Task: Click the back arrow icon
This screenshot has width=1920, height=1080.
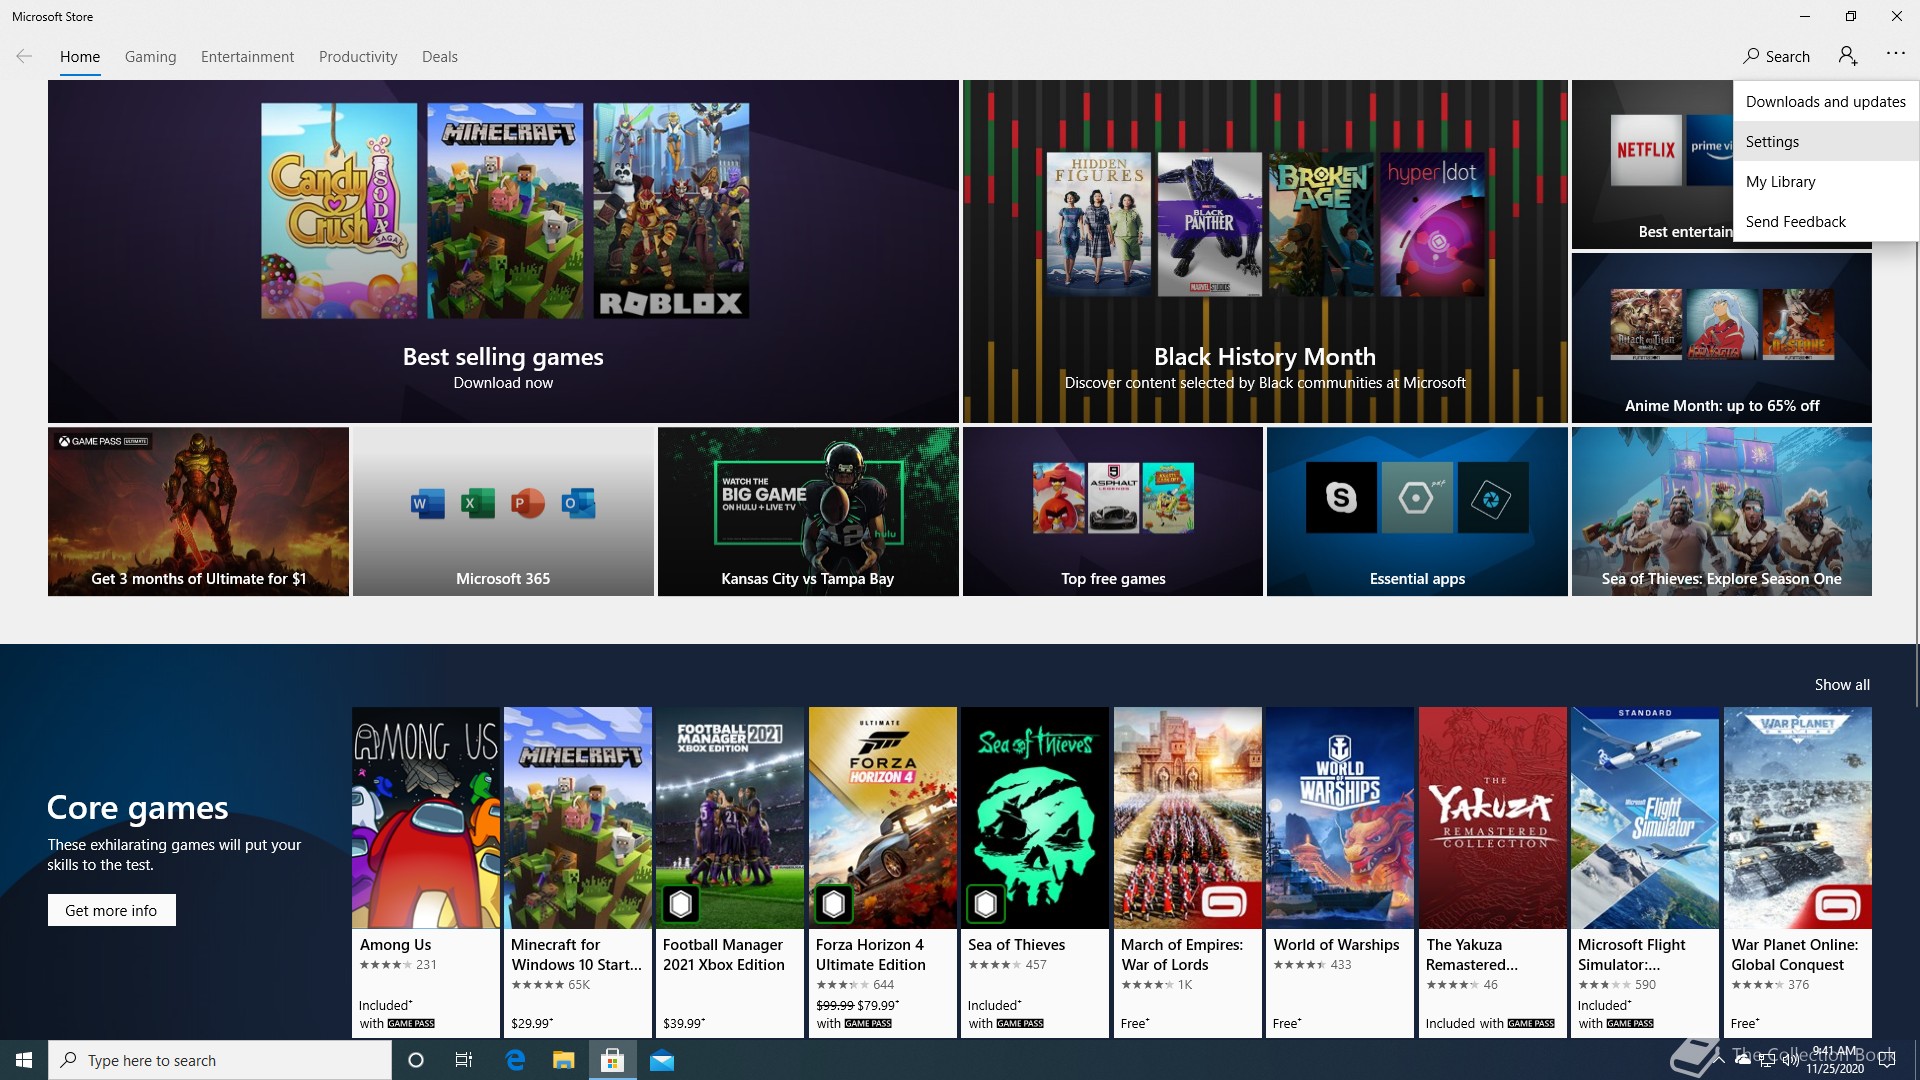Action: tap(24, 57)
